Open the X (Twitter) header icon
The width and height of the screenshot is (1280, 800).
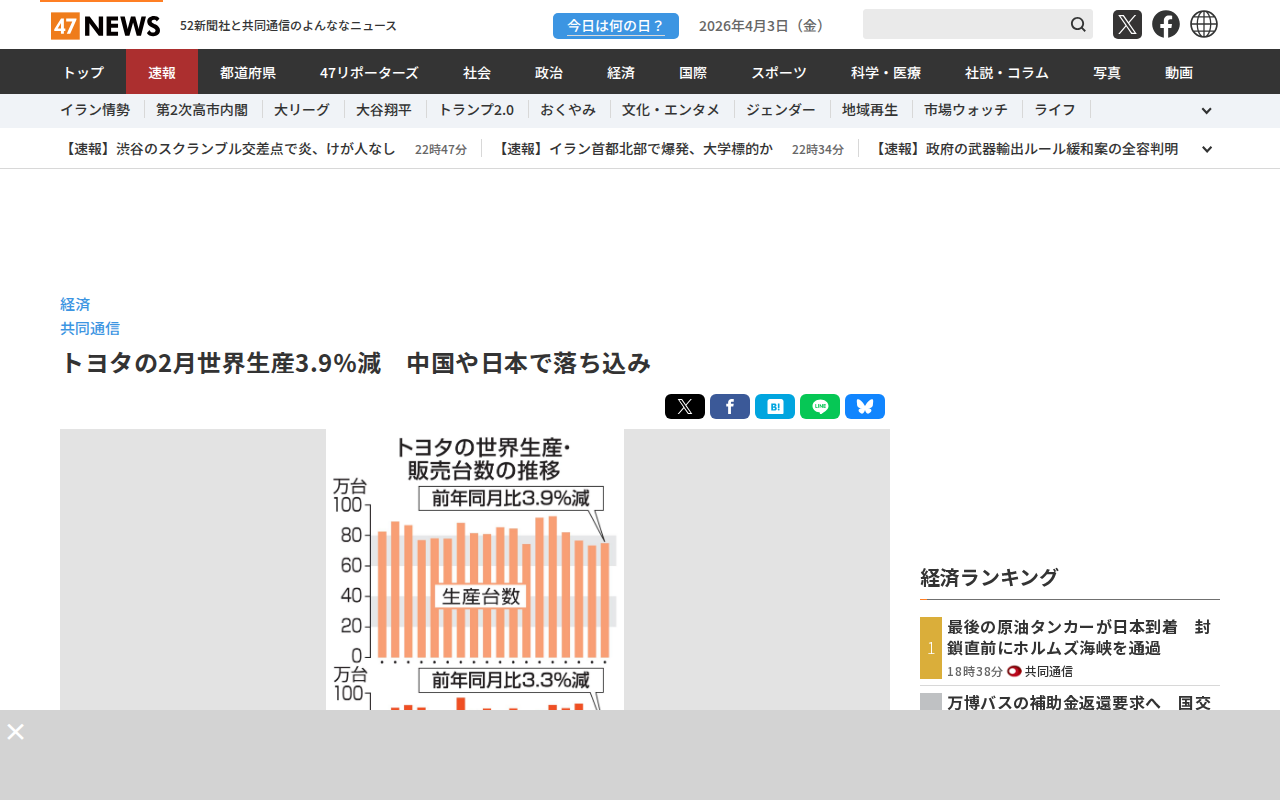[x=1127, y=24]
